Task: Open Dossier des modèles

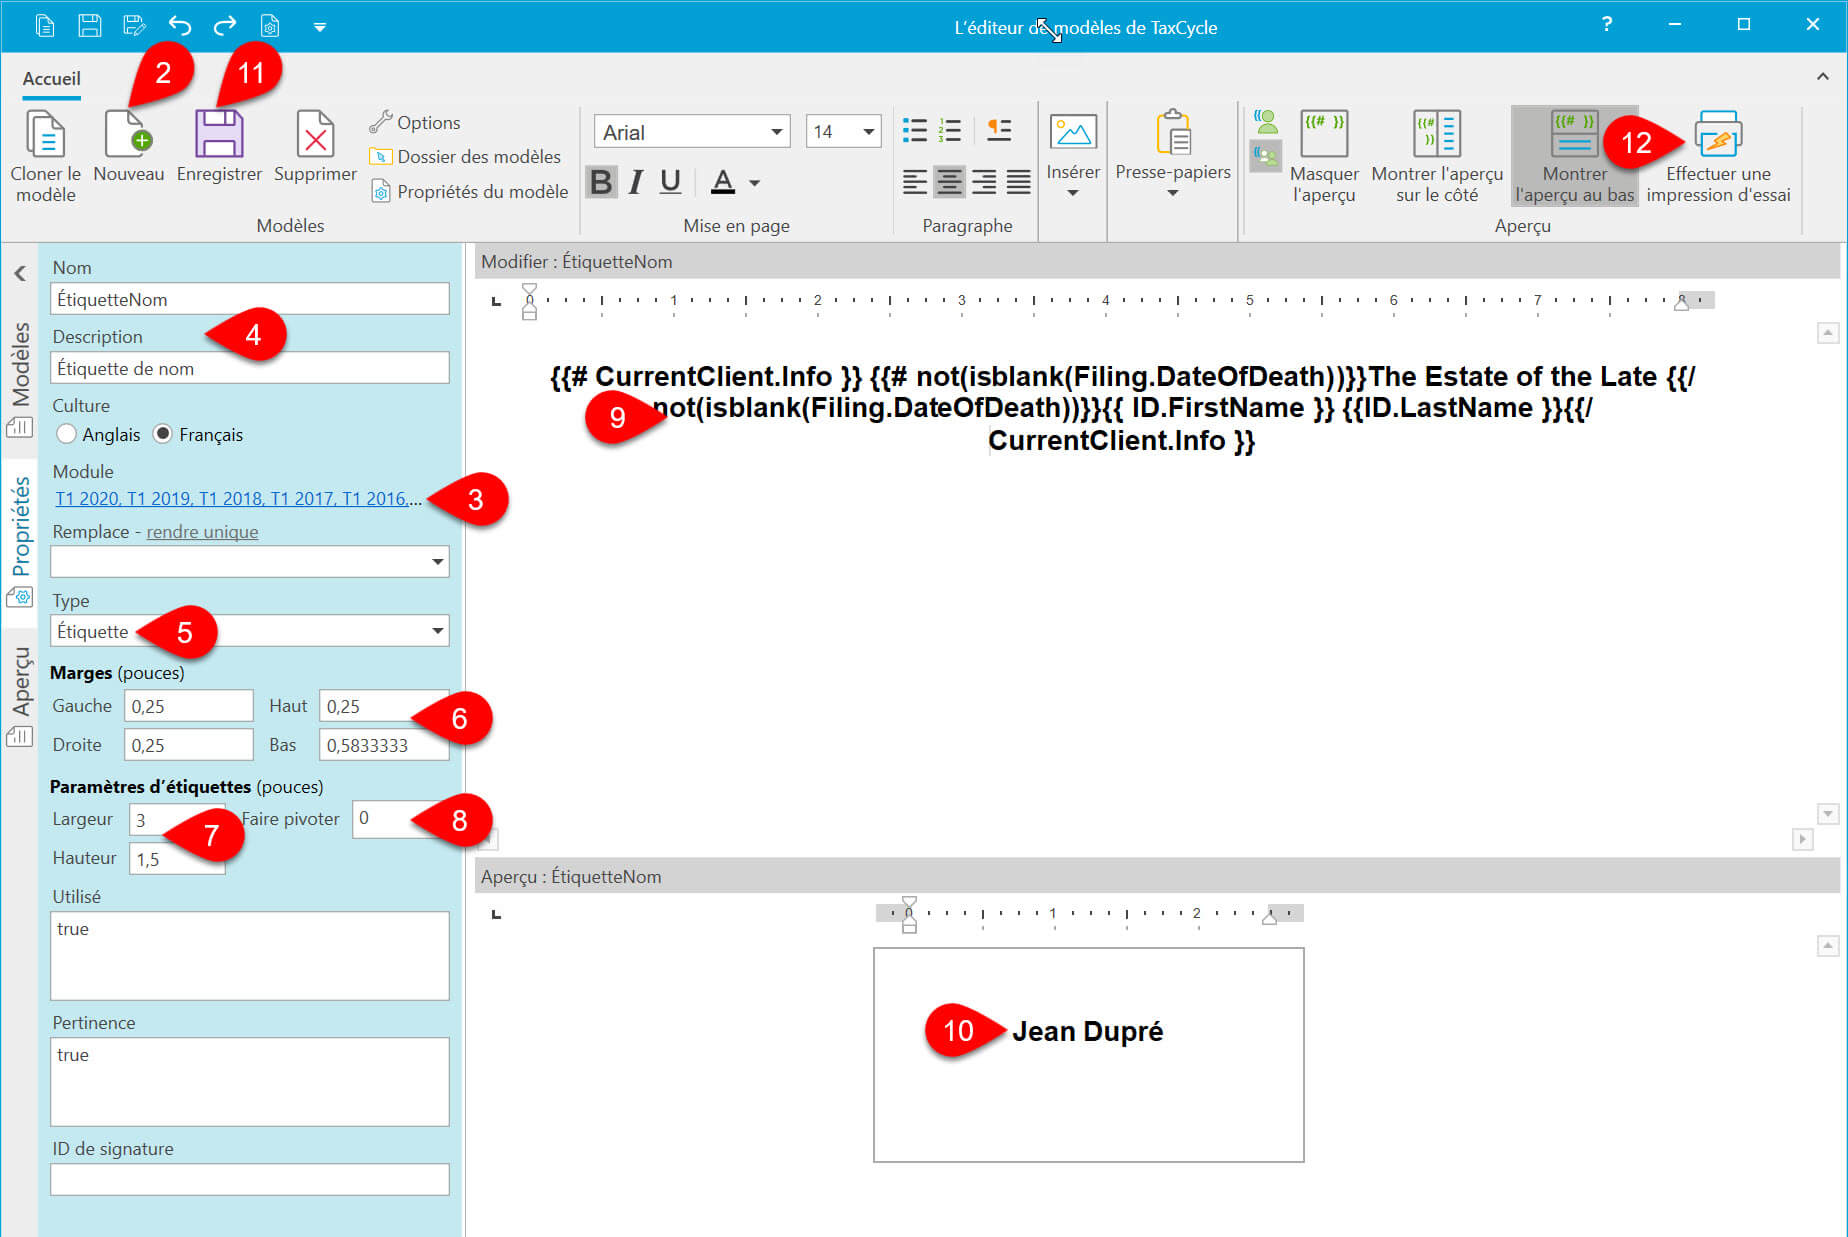Action: coord(465,157)
